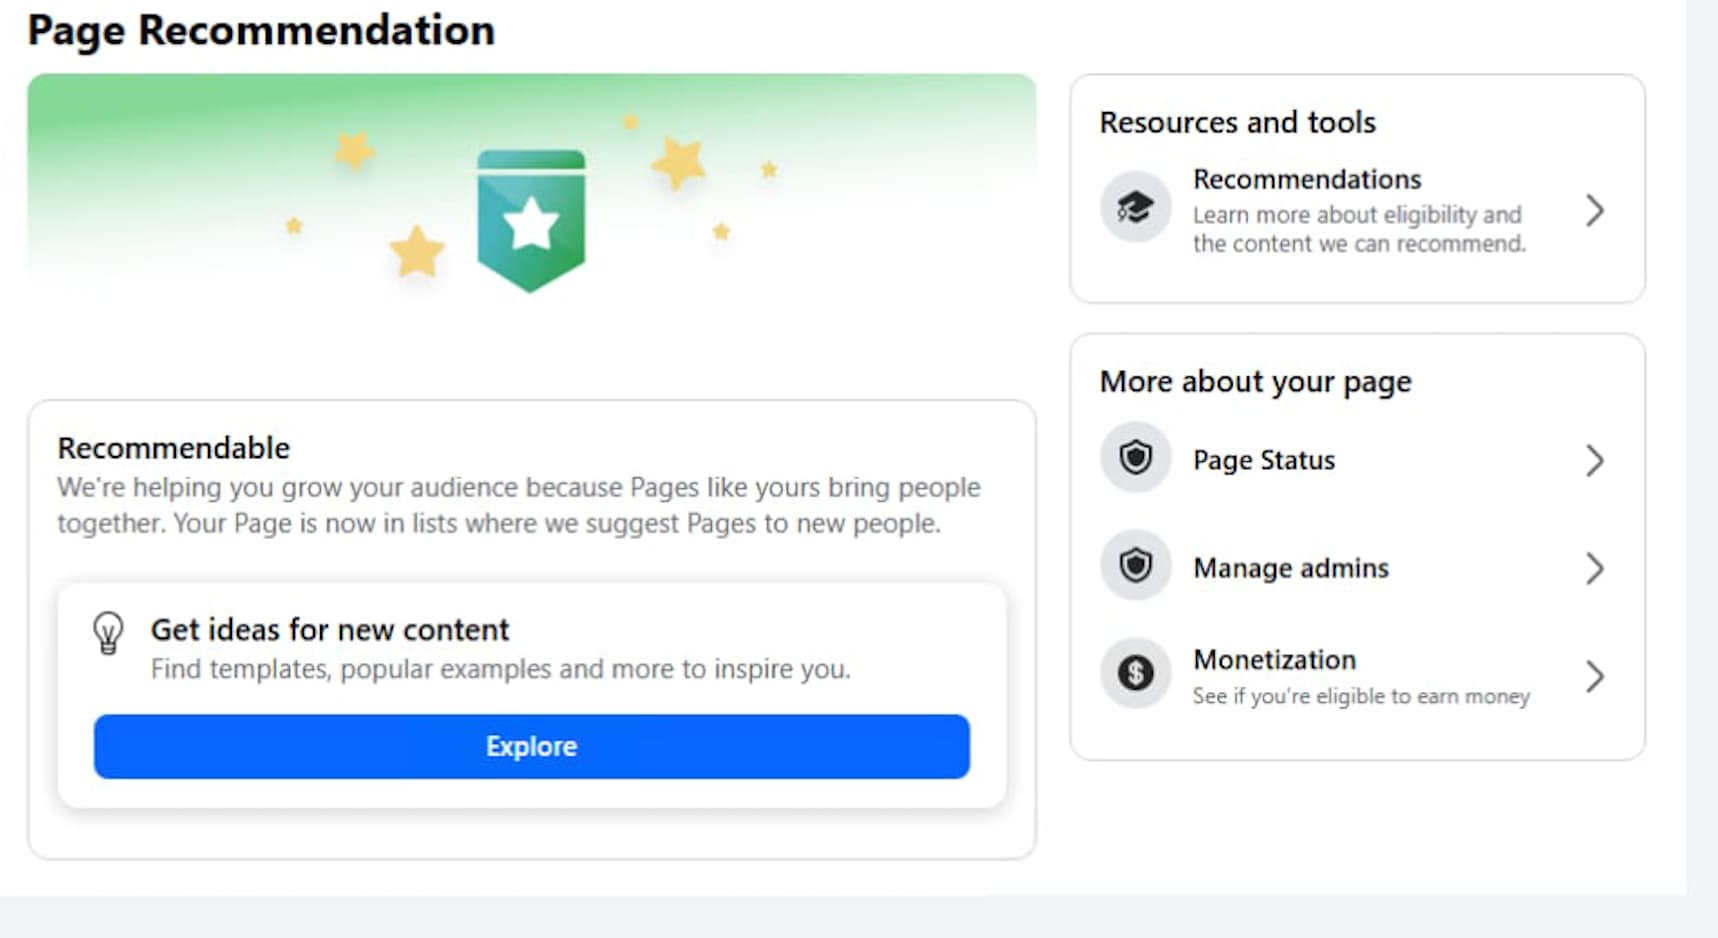
Task: Click "See if you're eligible to earn money"
Action: click(x=1361, y=696)
